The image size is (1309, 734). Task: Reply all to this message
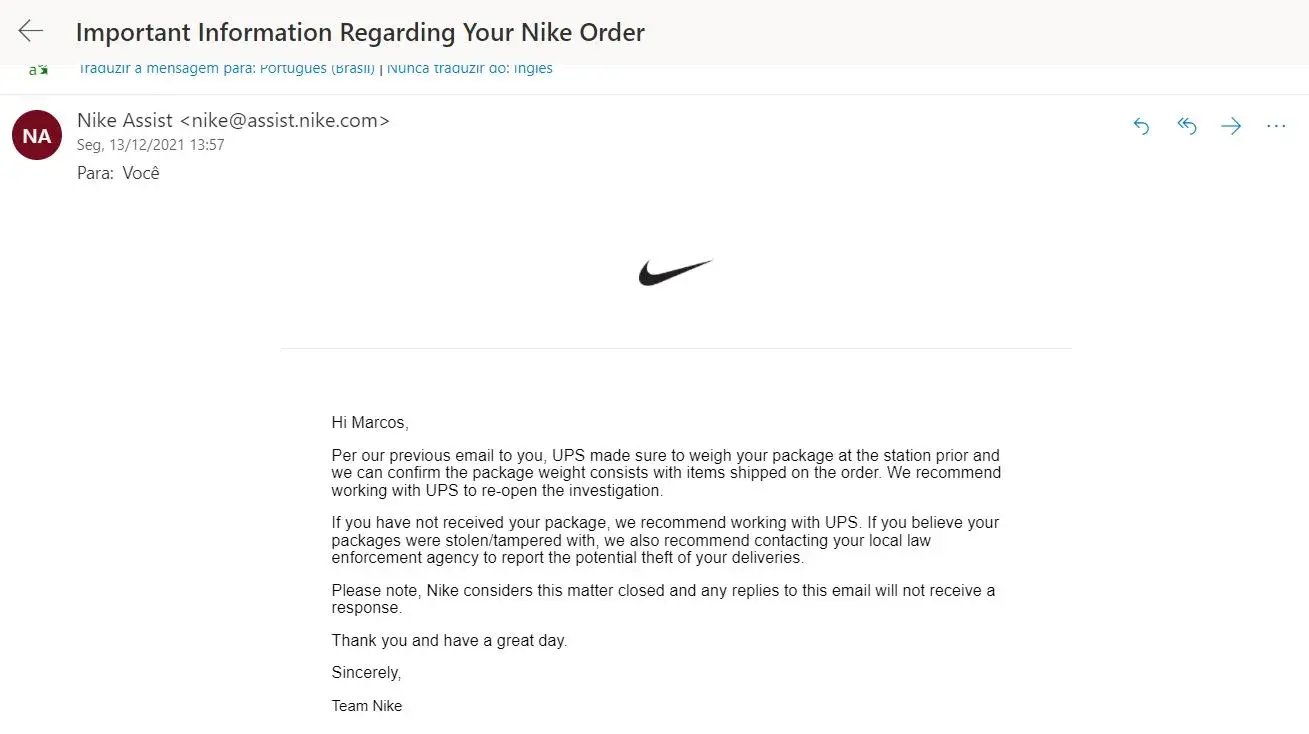pyautogui.click(x=1187, y=126)
